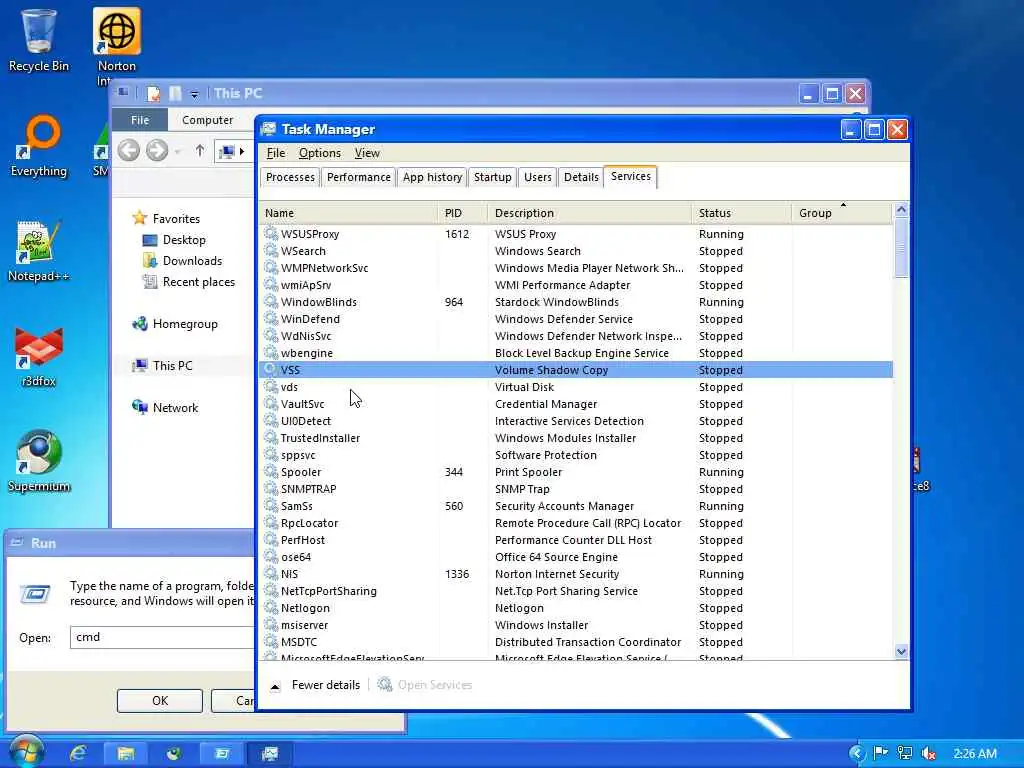Click the gear icon beside Spooler service
Image resolution: width=1024 pixels, height=768 pixels.
click(x=270, y=472)
